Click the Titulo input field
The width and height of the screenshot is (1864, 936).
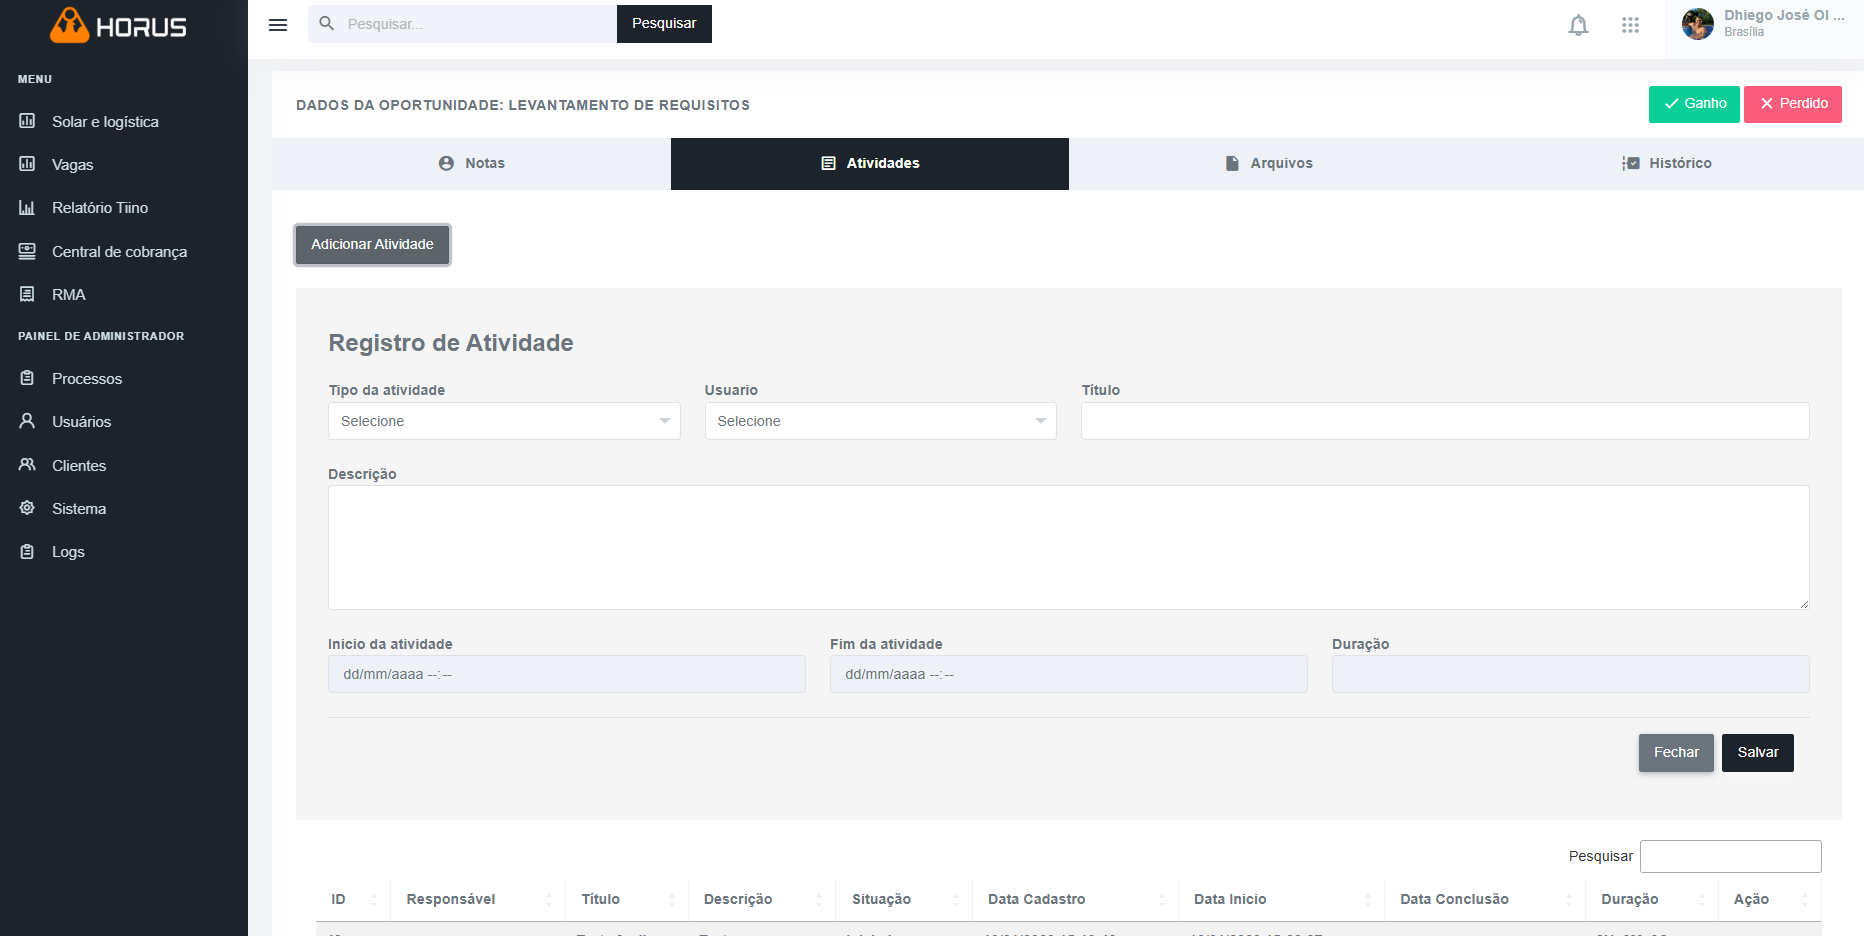1444,421
